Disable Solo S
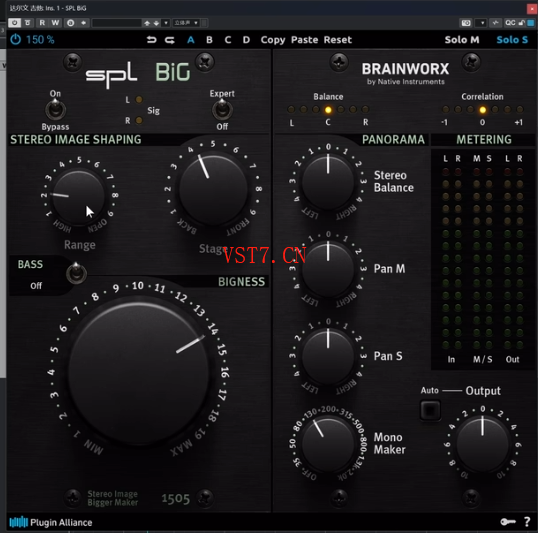The width and height of the screenshot is (538, 533). (x=512, y=40)
